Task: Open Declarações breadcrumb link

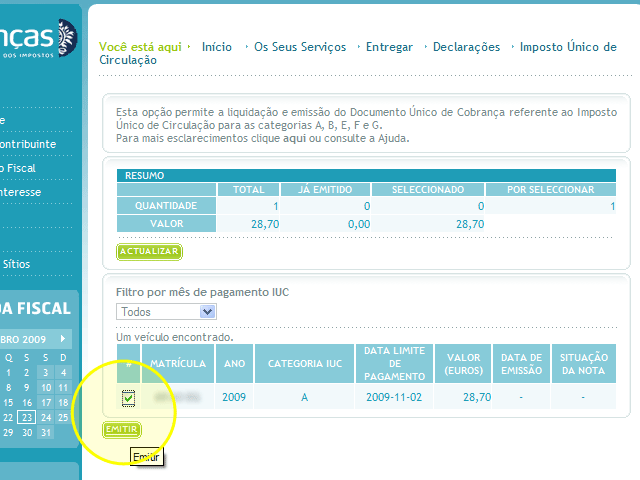Action: point(466,47)
